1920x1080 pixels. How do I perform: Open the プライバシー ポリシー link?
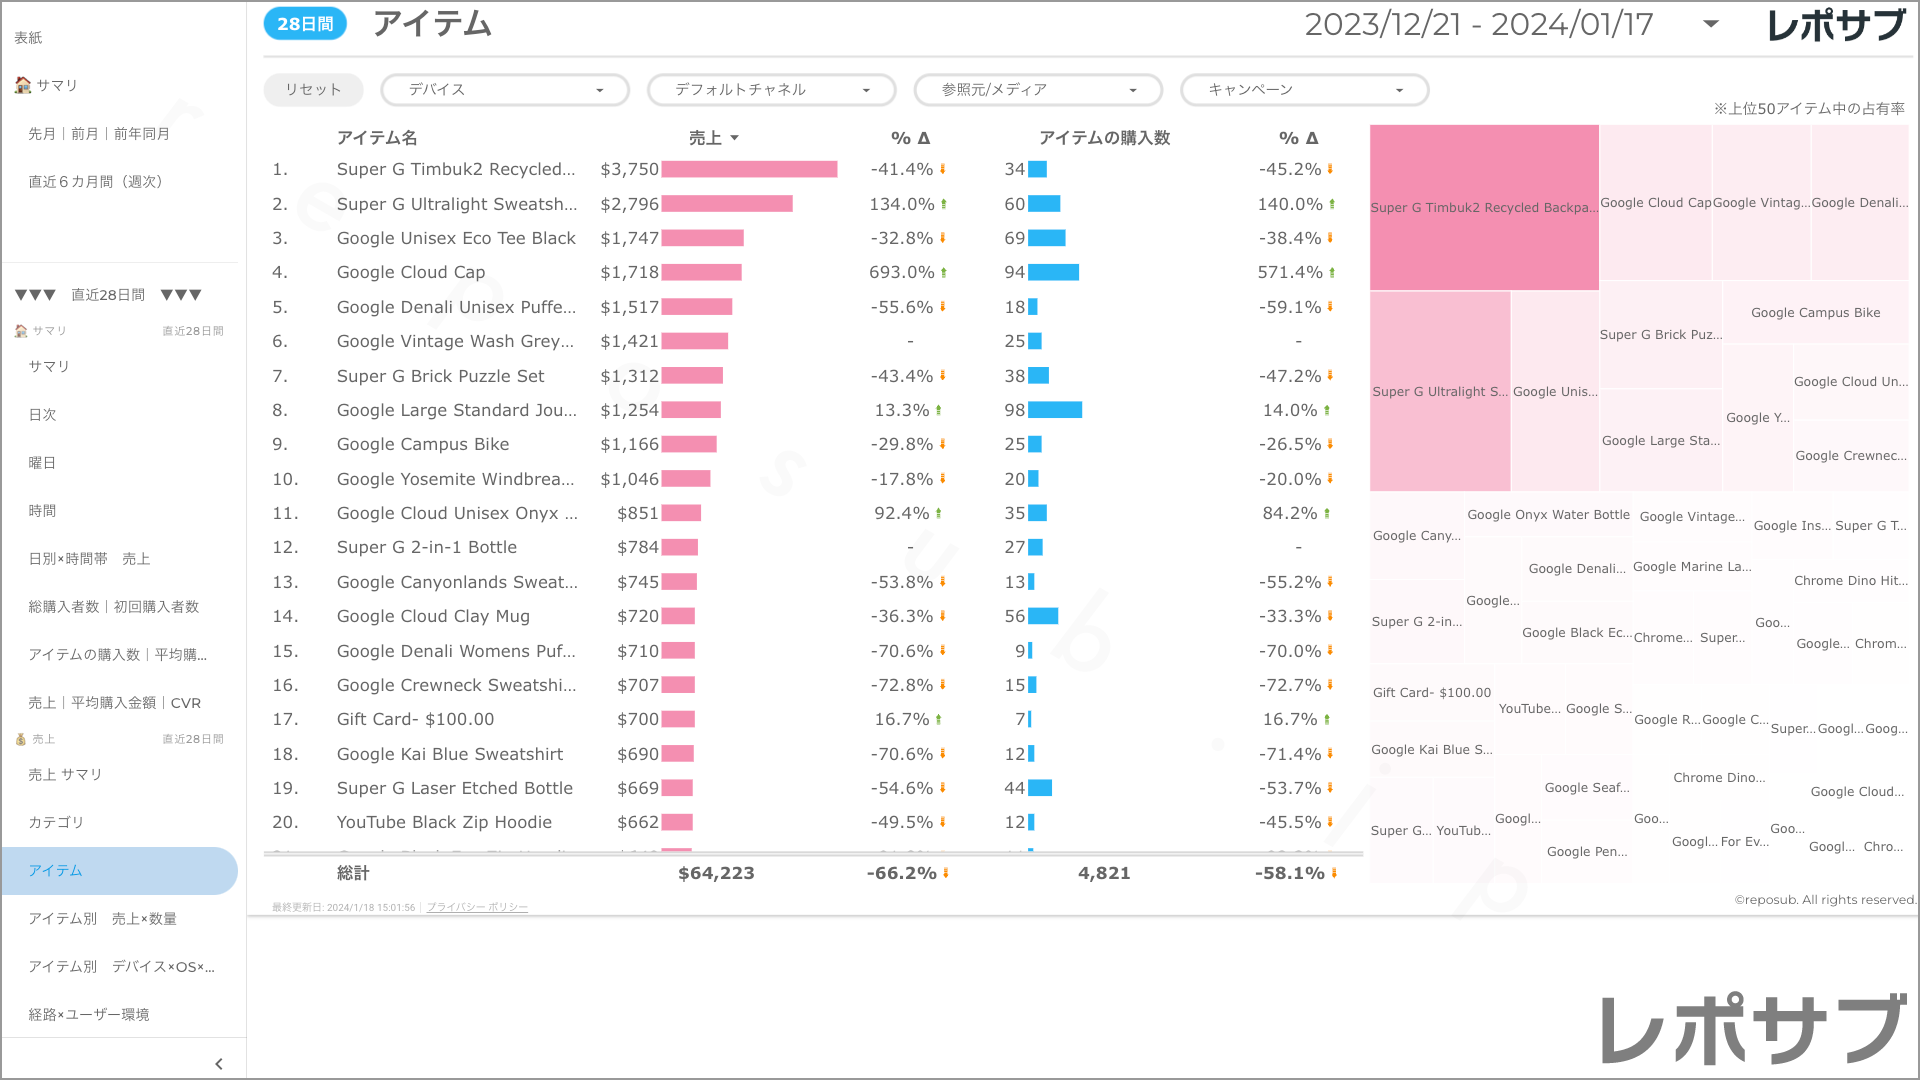click(477, 907)
